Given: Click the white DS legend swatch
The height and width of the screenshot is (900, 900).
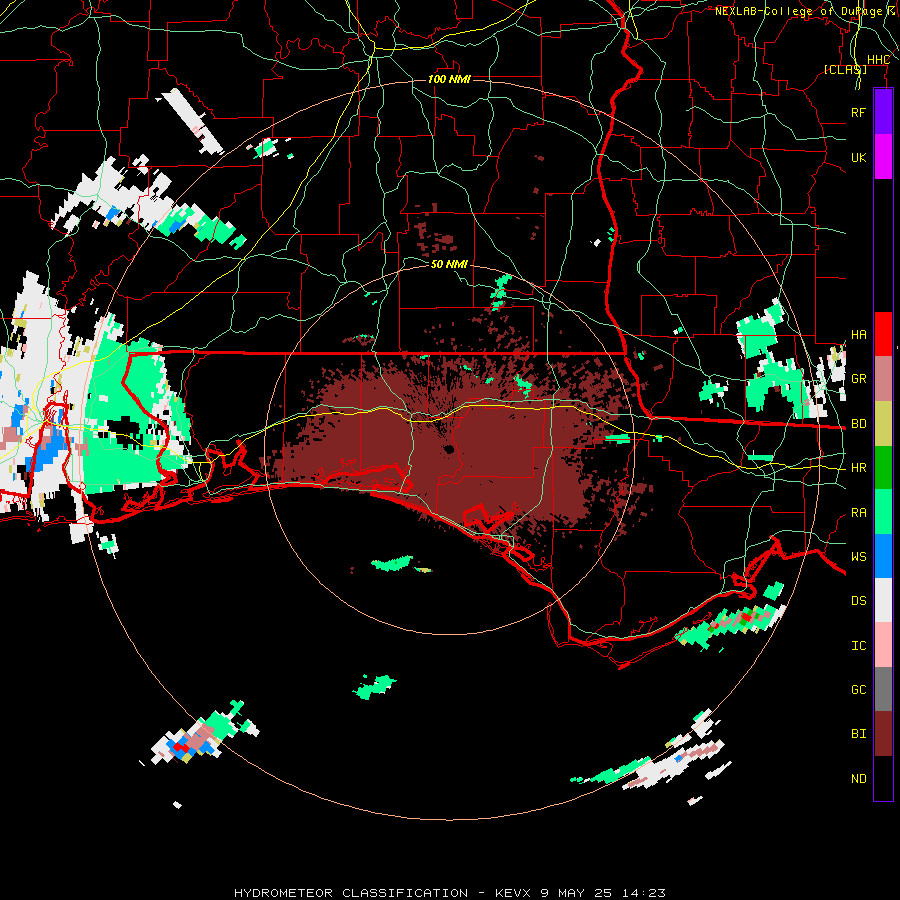Looking at the screenshot, I should click(x=883, y=600).
